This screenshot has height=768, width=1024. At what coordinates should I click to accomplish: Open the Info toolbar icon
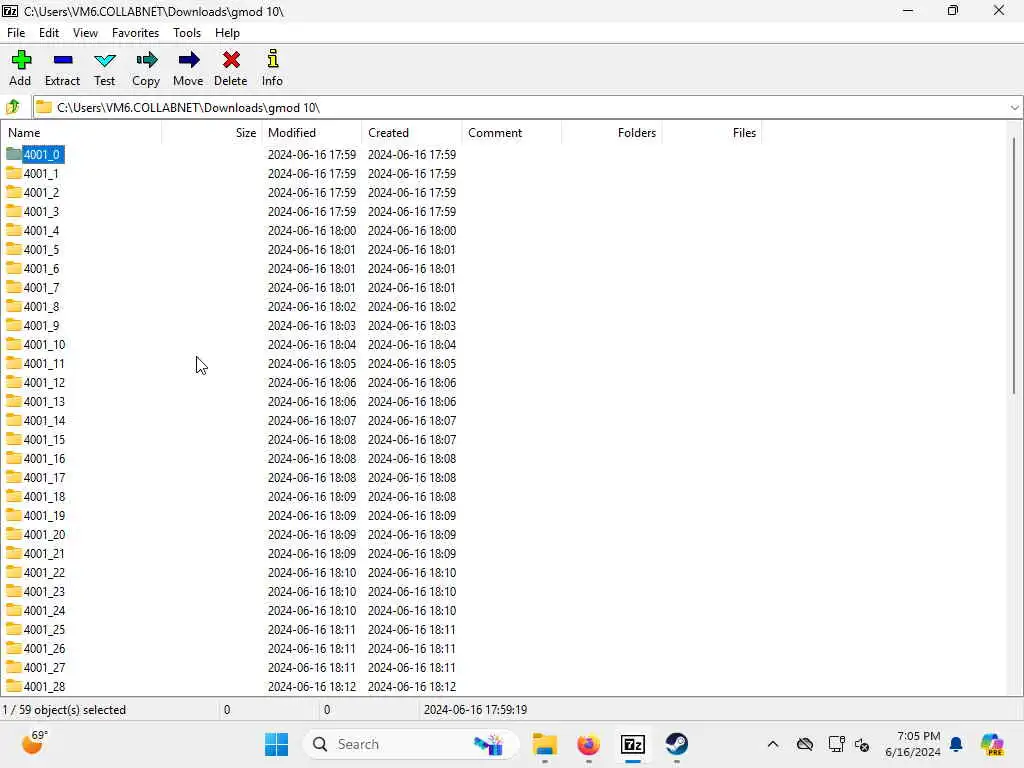pos(273,59)
